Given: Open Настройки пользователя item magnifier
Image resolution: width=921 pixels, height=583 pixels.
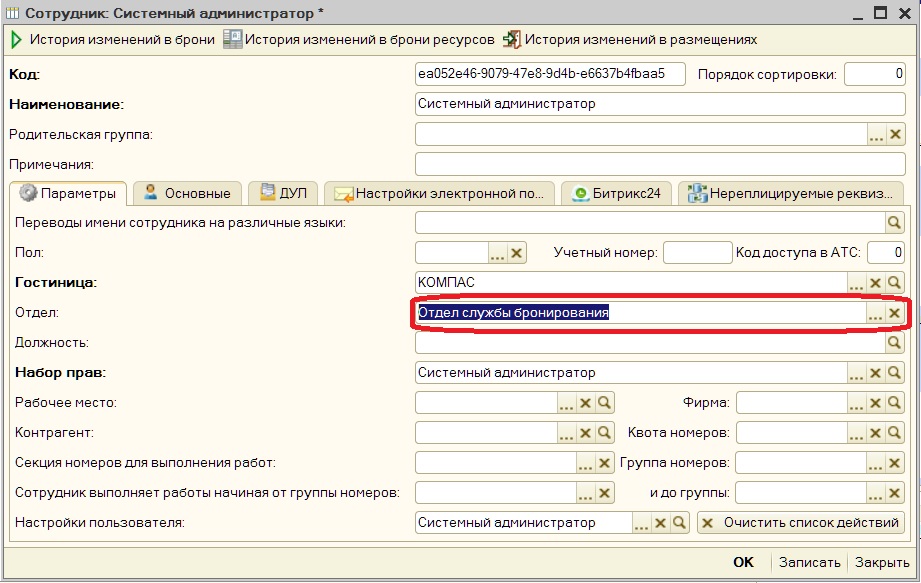Looking at the screenshot, I should click(x=679, y=523).
